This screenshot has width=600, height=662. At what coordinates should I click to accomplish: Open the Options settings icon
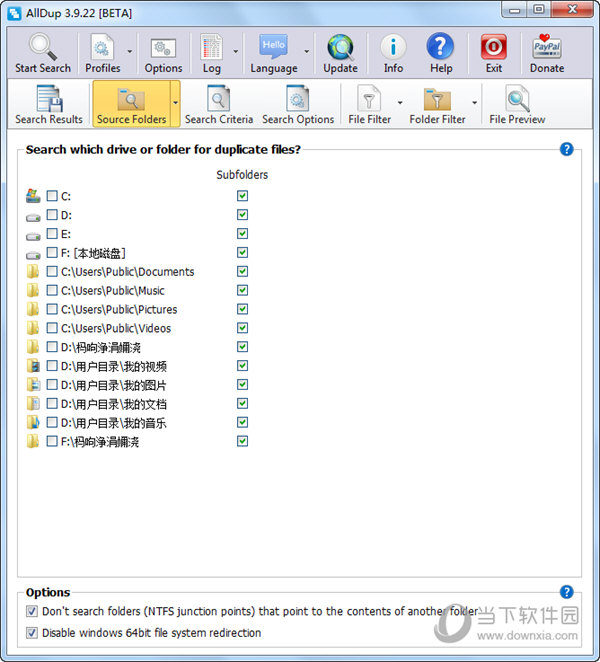(163, 53)
